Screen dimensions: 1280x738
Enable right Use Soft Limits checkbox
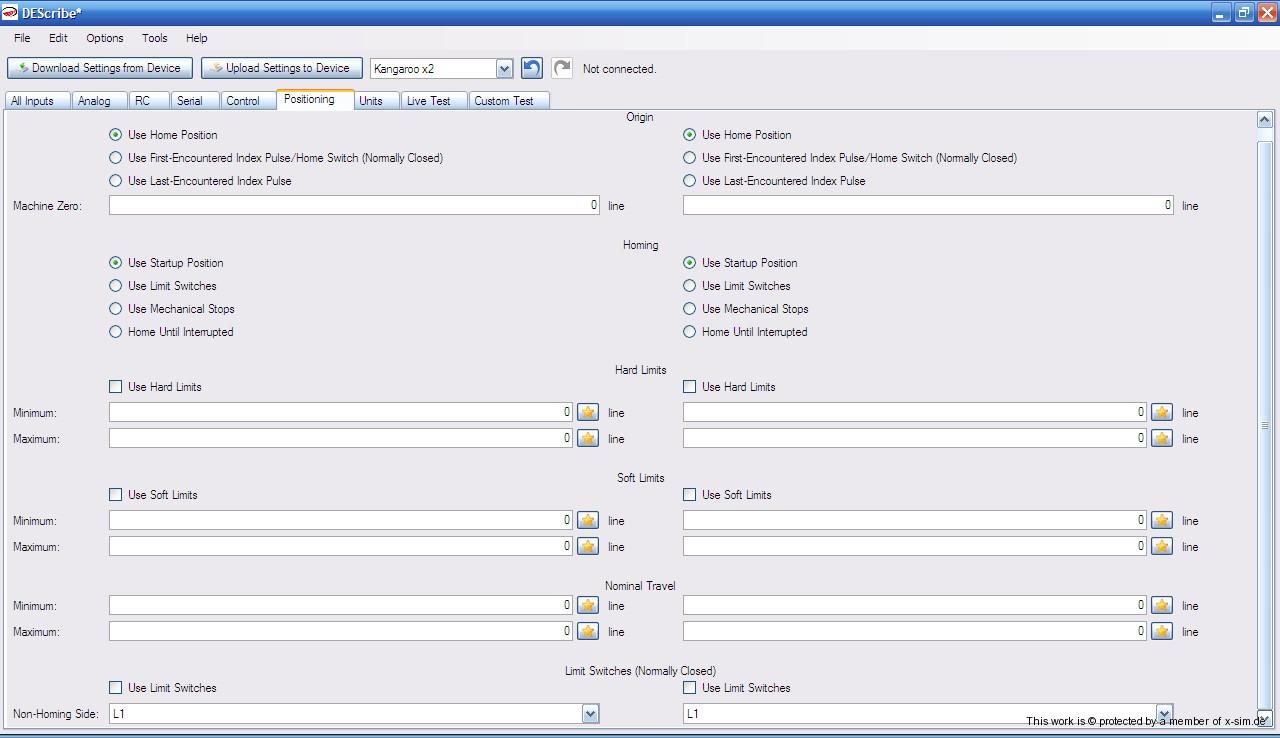click(690, 494)
